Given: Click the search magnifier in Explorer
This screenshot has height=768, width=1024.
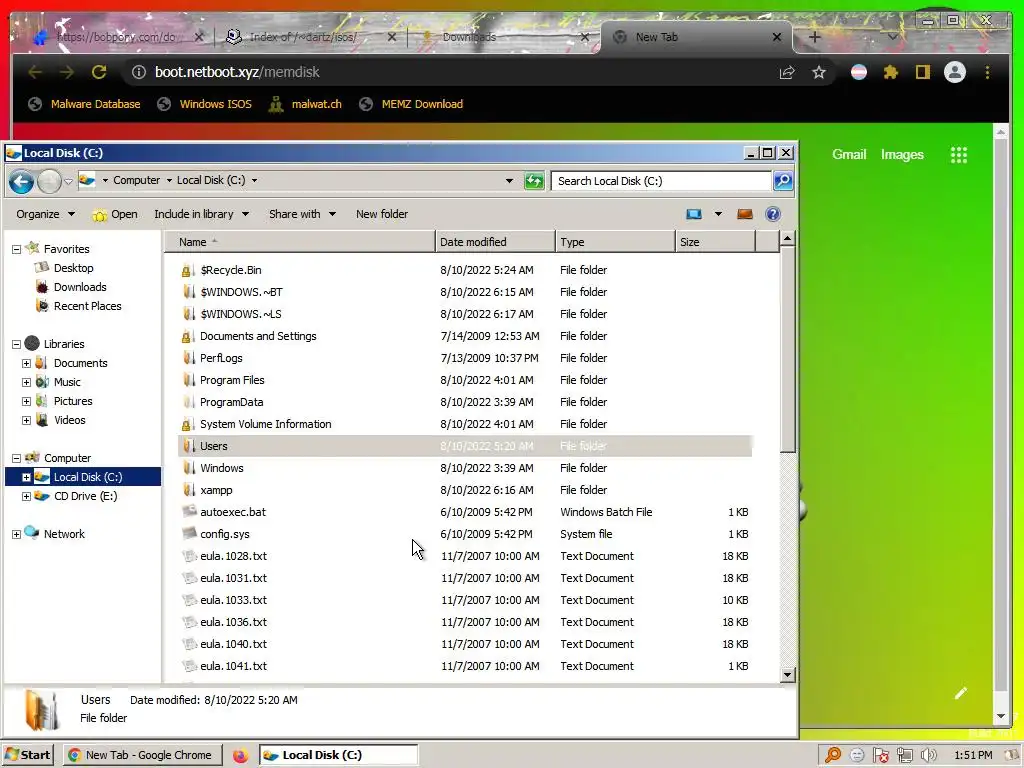Looking at the screenshot, I should point(783,181).
